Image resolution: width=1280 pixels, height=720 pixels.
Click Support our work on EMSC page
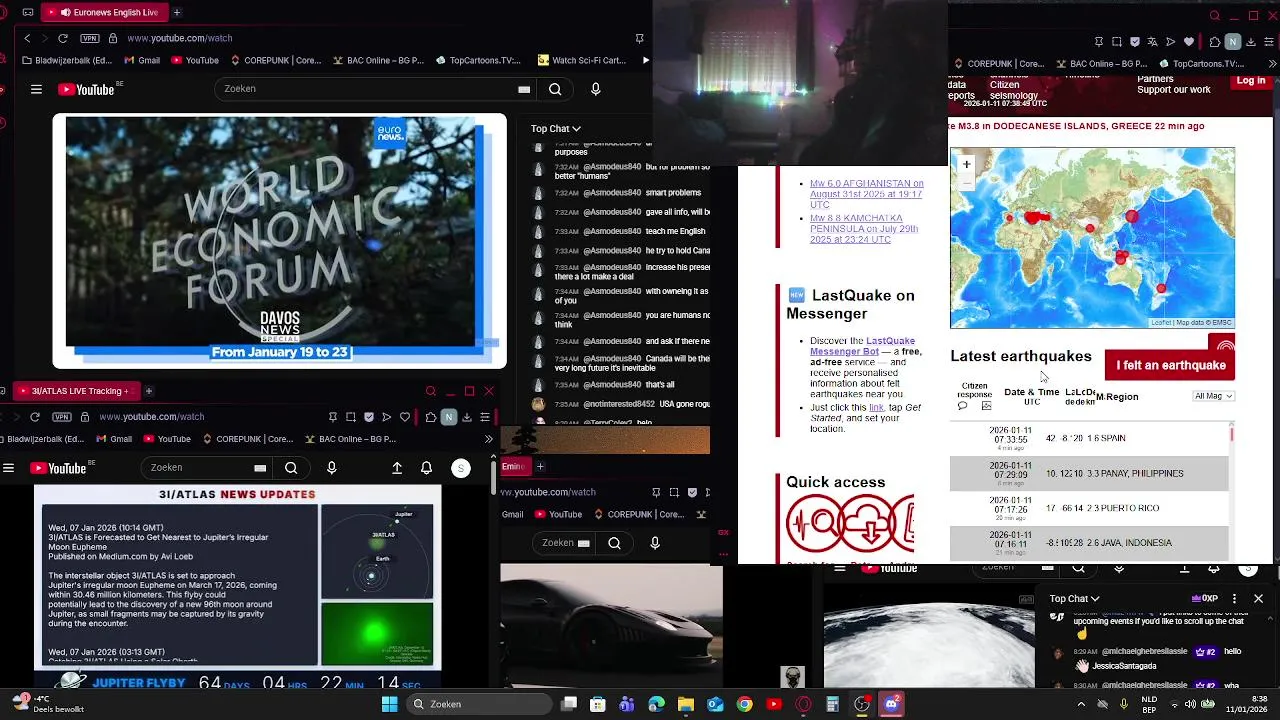(1174, 90)
